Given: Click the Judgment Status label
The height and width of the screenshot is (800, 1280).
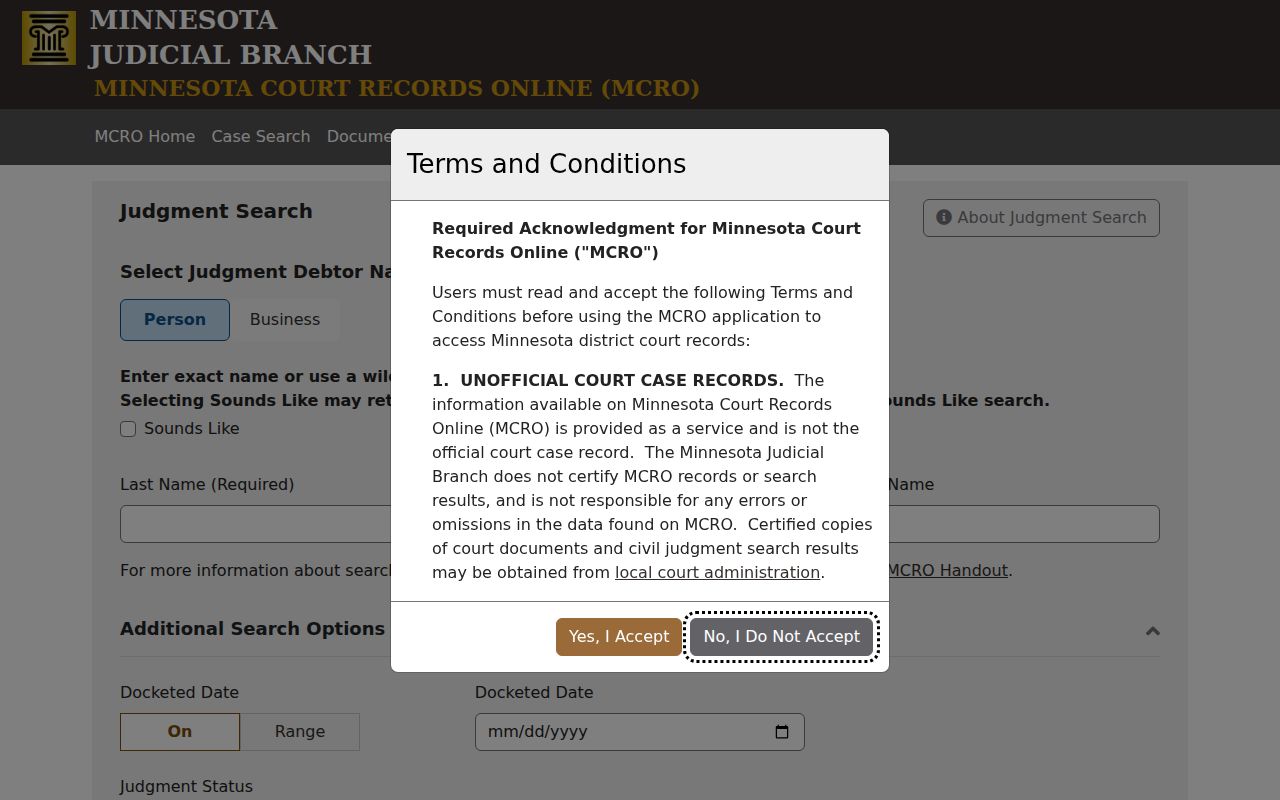Looking at the screenshot, I should point(186,787).
